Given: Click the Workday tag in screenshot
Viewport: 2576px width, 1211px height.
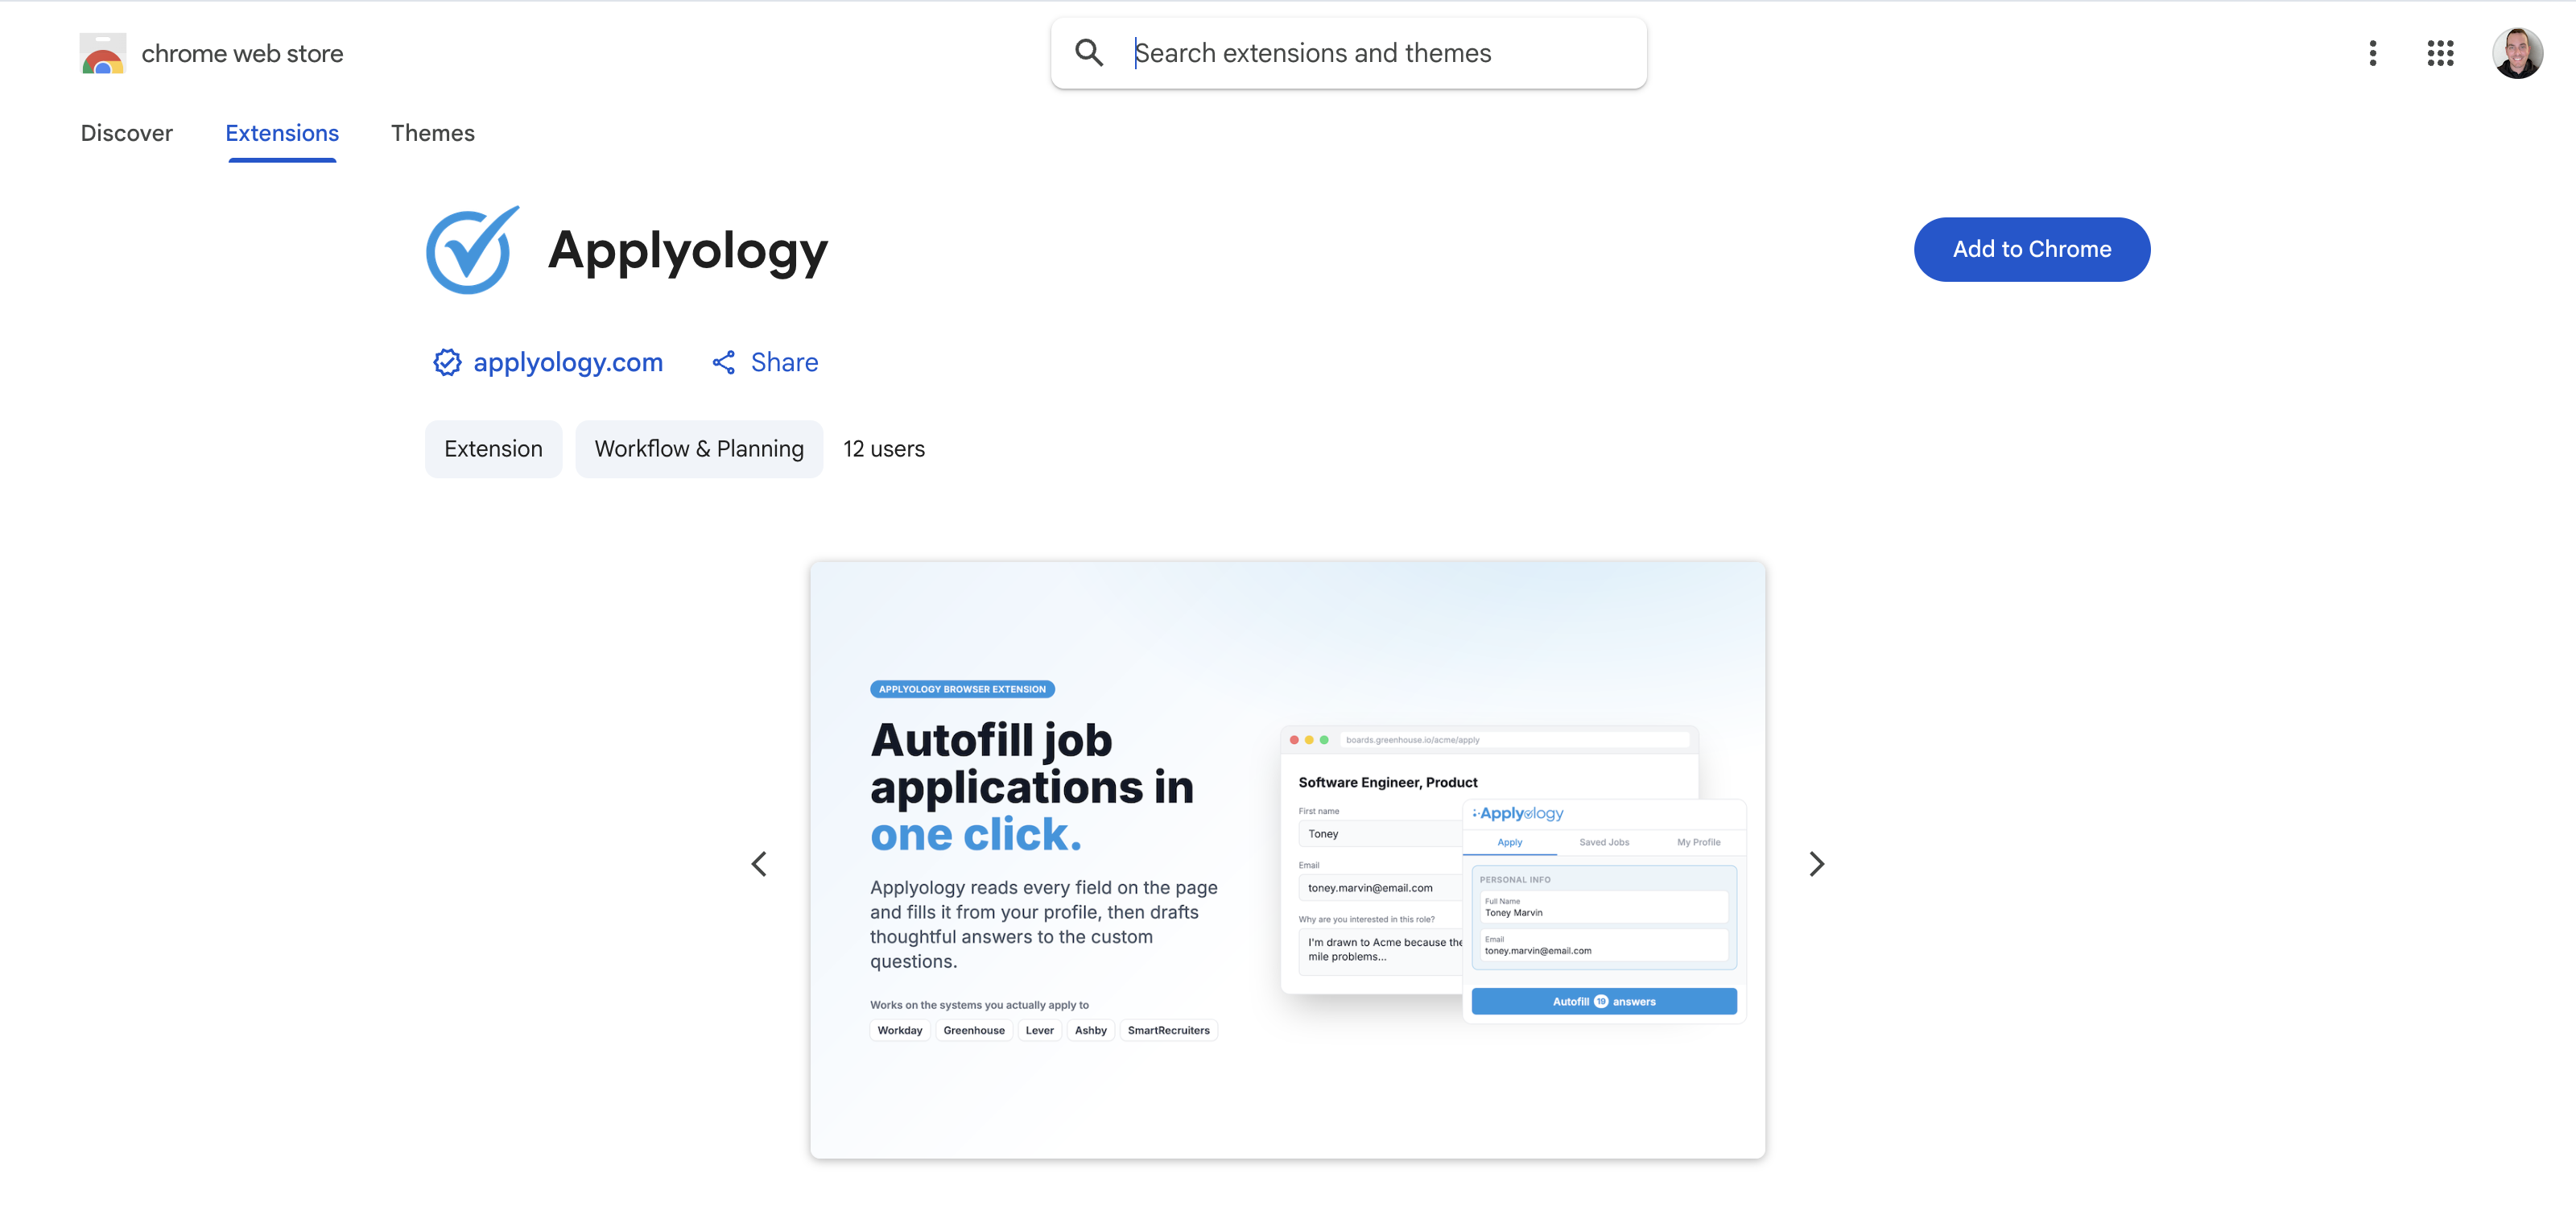Looking at the screenshot, I should coord(900,1030).
